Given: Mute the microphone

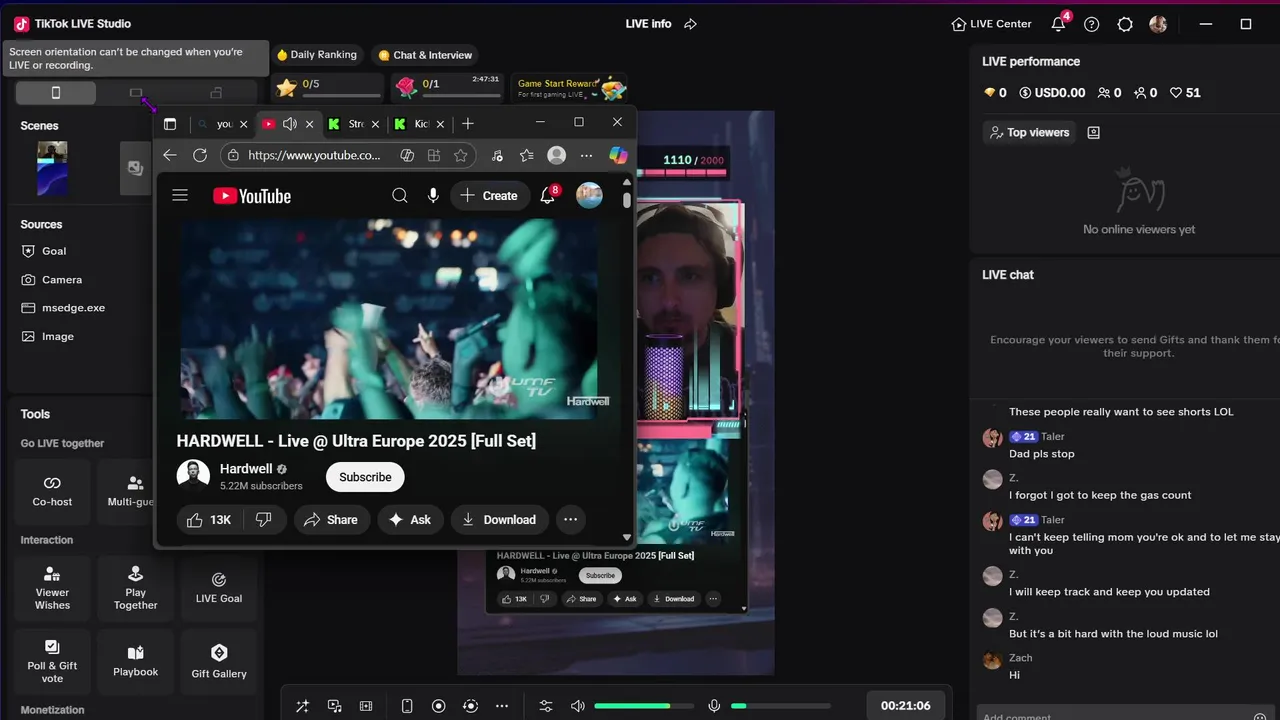Looking at the screenshot, I should point(714,706).
